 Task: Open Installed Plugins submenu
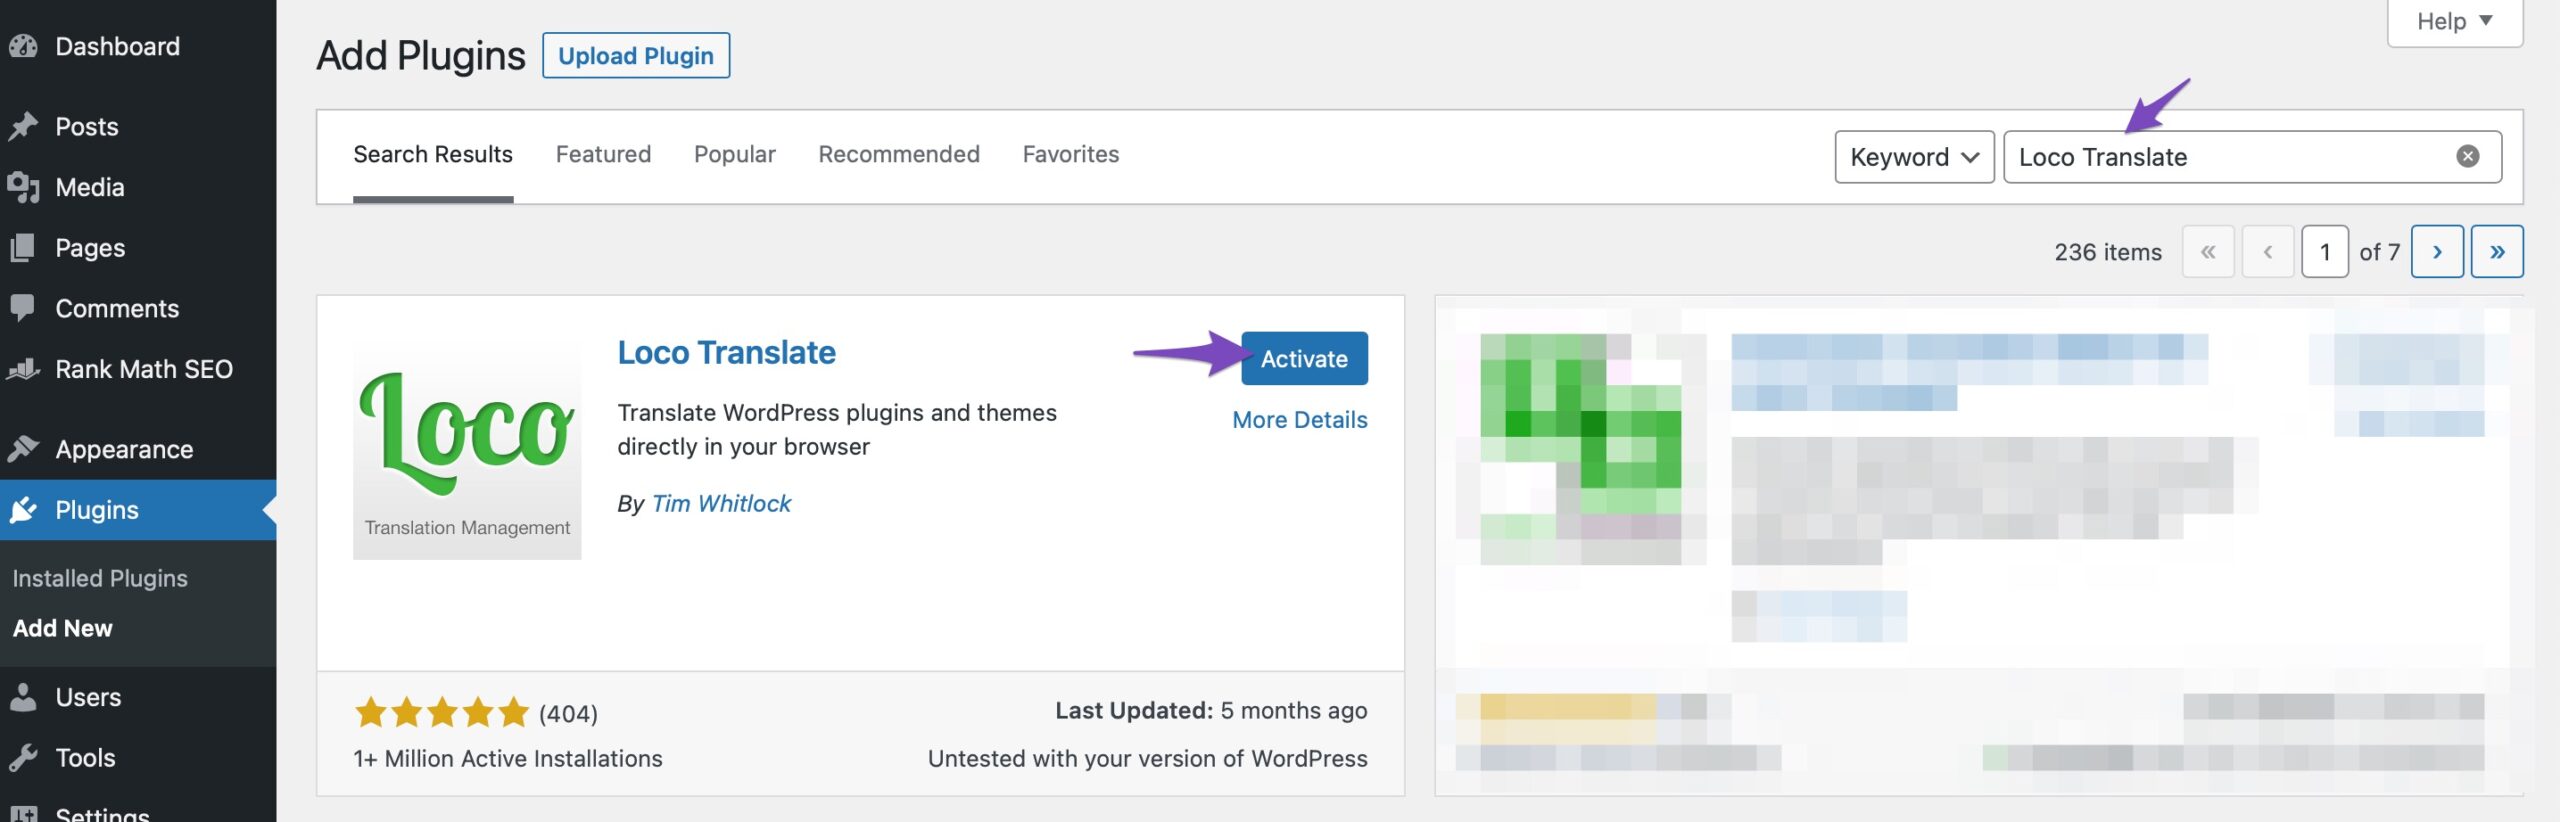(x=100, y=578)
